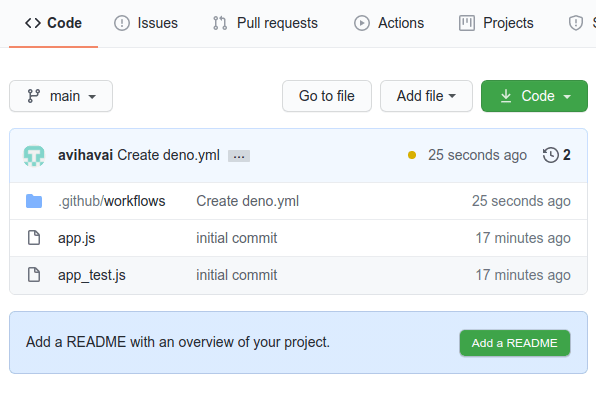The width and height of the screenshot is (596, 398).
Task: Open the green Code download dropdown
Action: tap(534, 96)
